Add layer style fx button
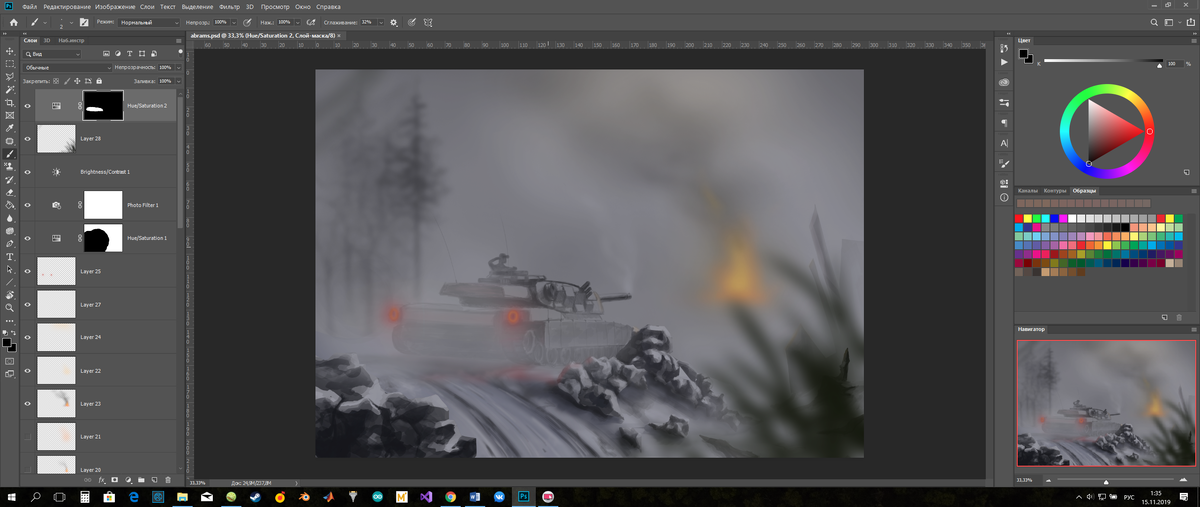Screen dimensions: 1200x507 [102, 479]
